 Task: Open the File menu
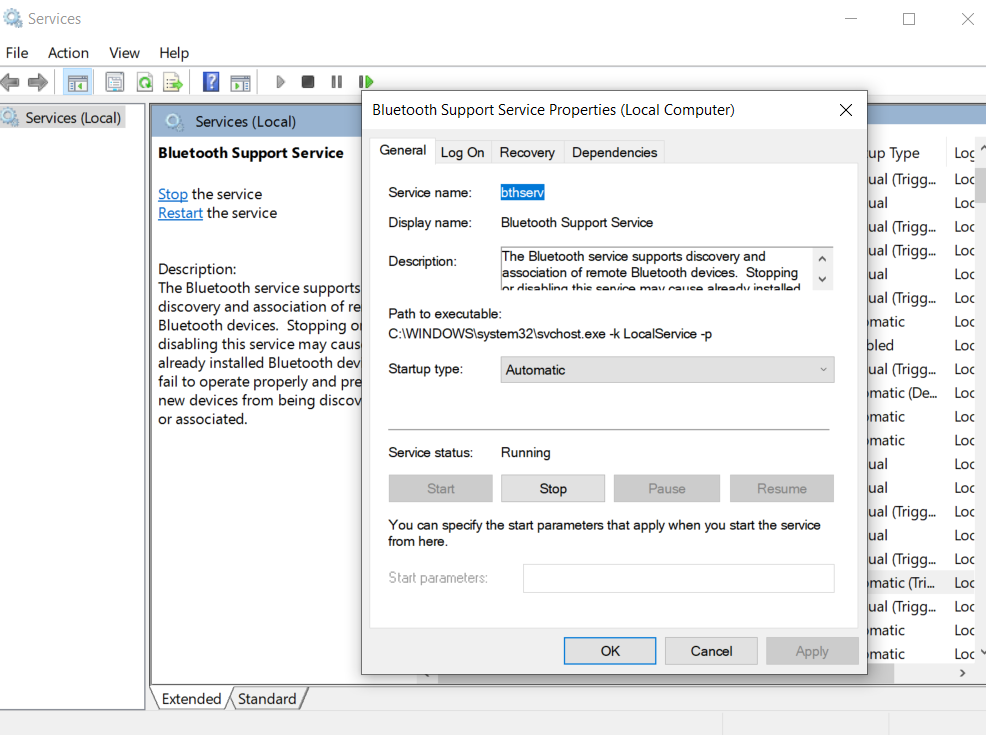[17, 53]
